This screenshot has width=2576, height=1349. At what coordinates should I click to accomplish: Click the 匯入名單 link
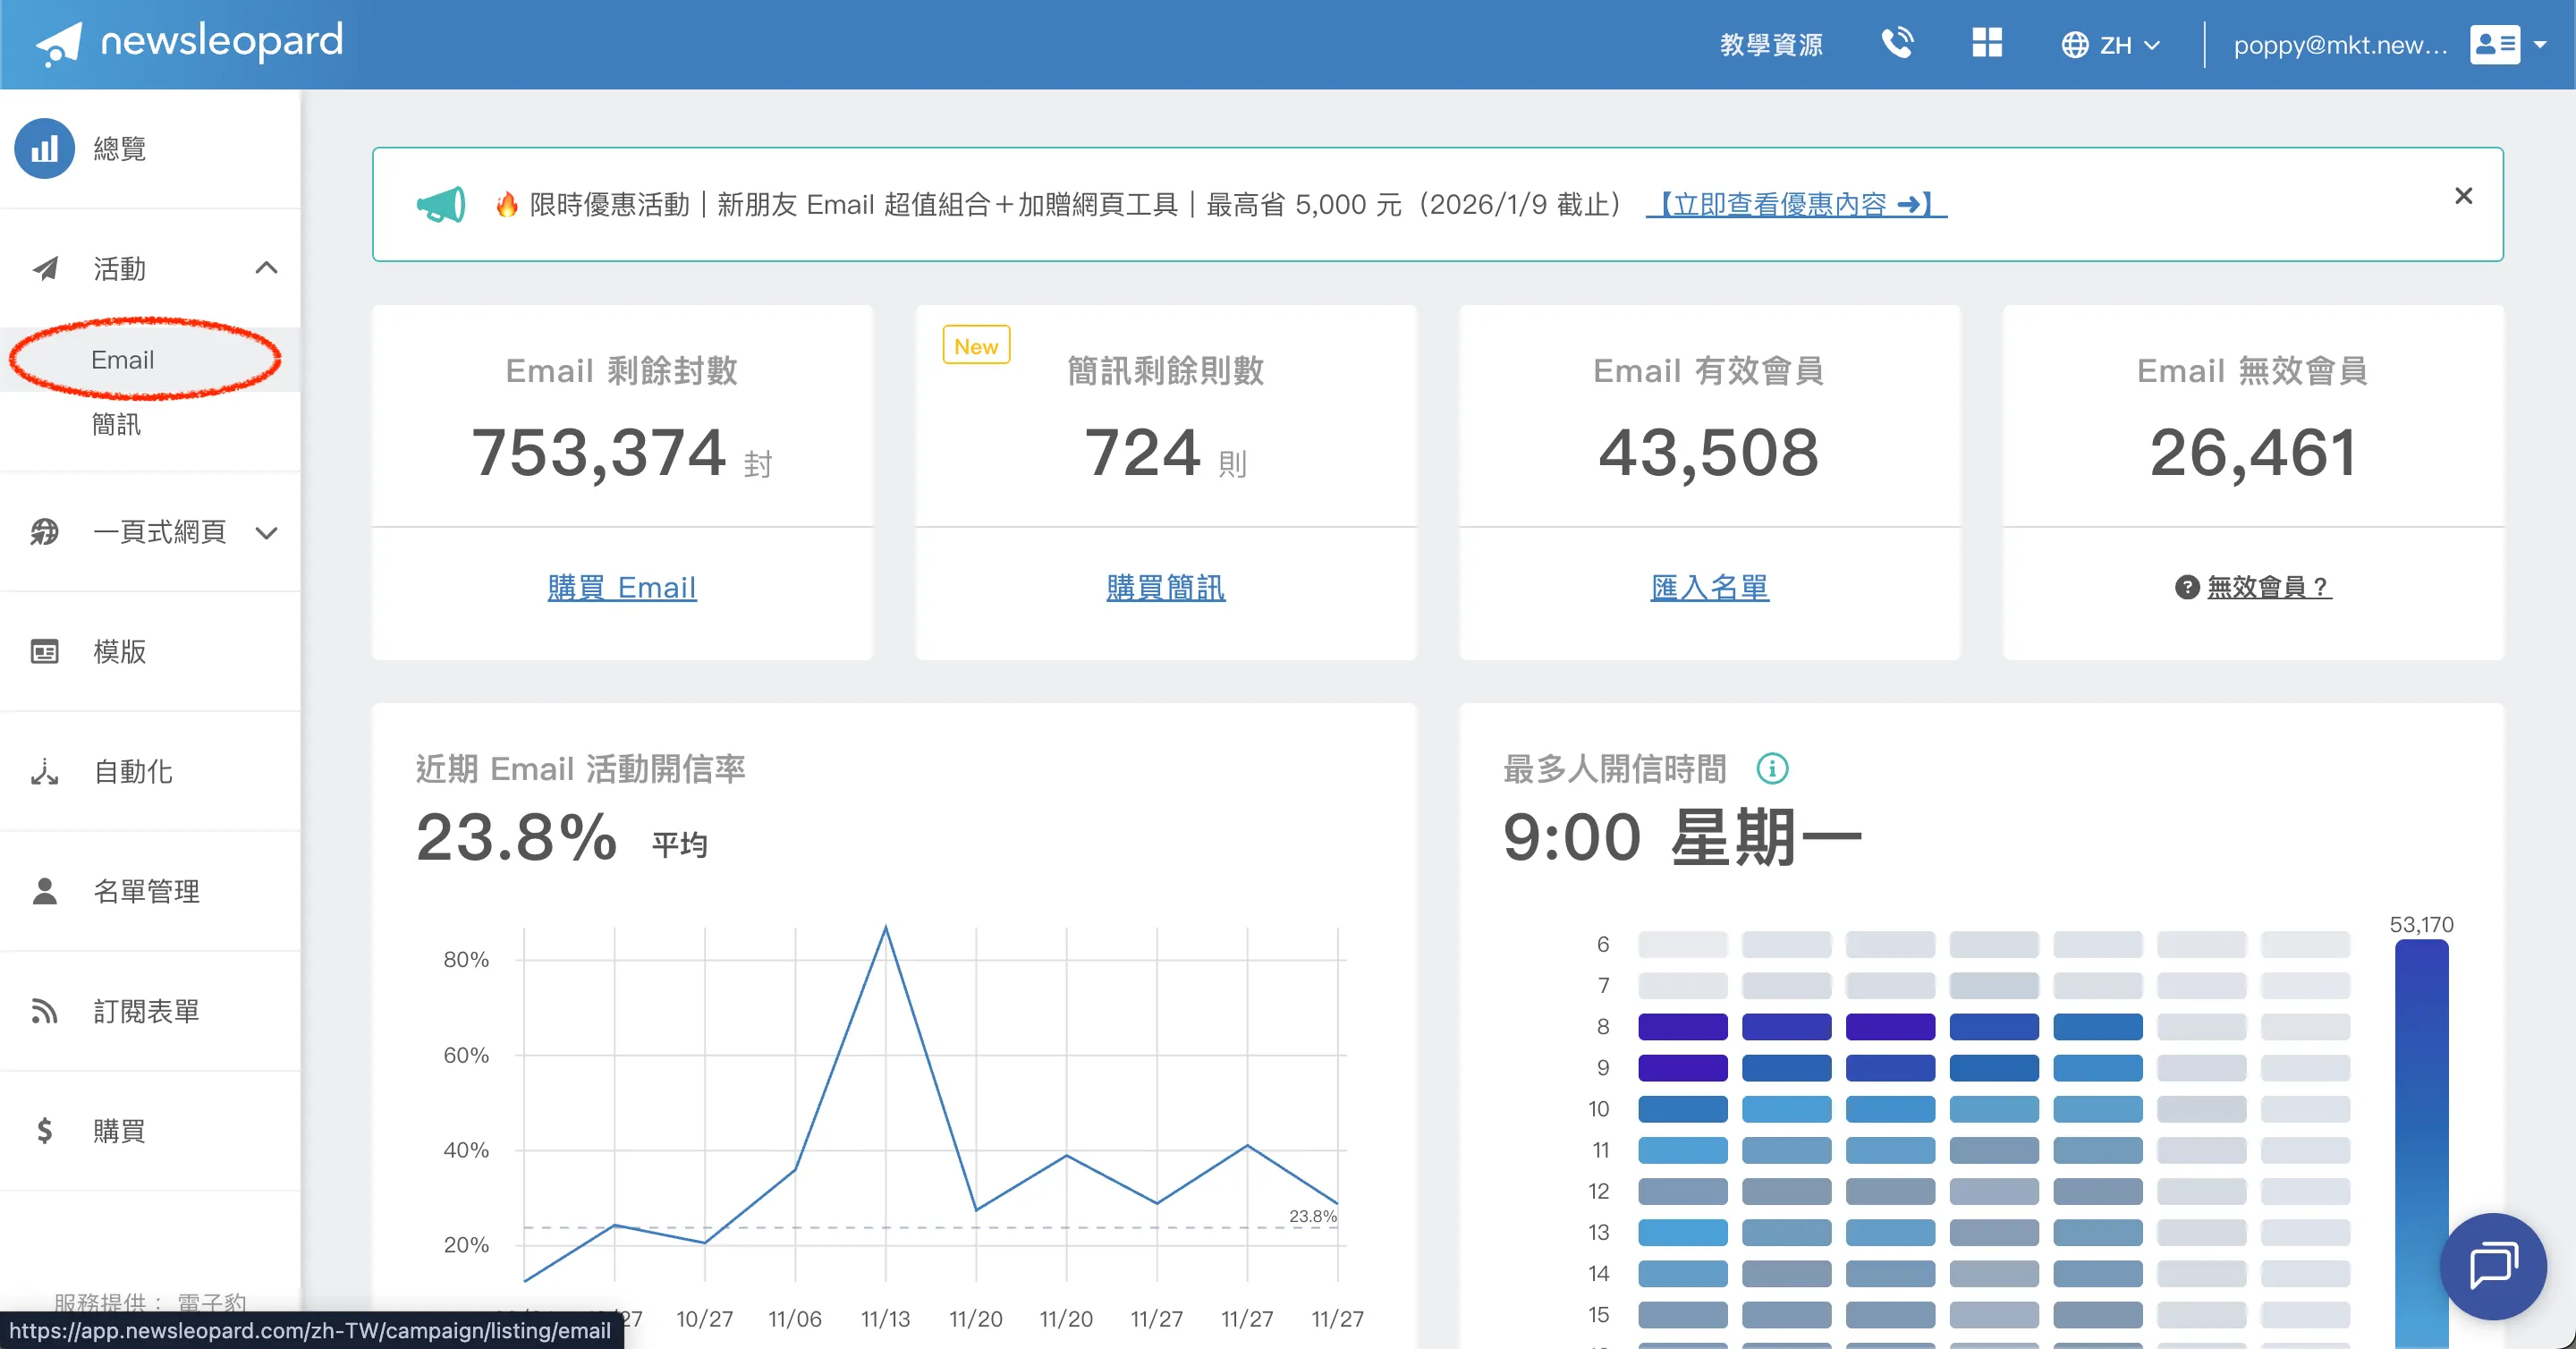(1708, 587)
